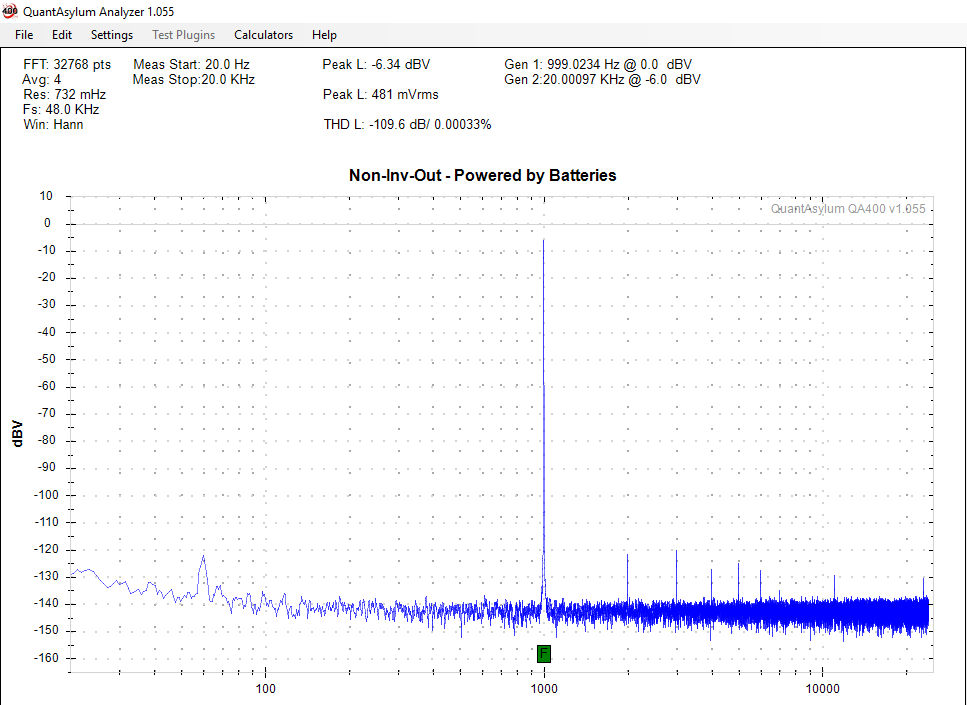
Task: Click the FFT: 32768 pts readout
Action: [x=67, y=64]
